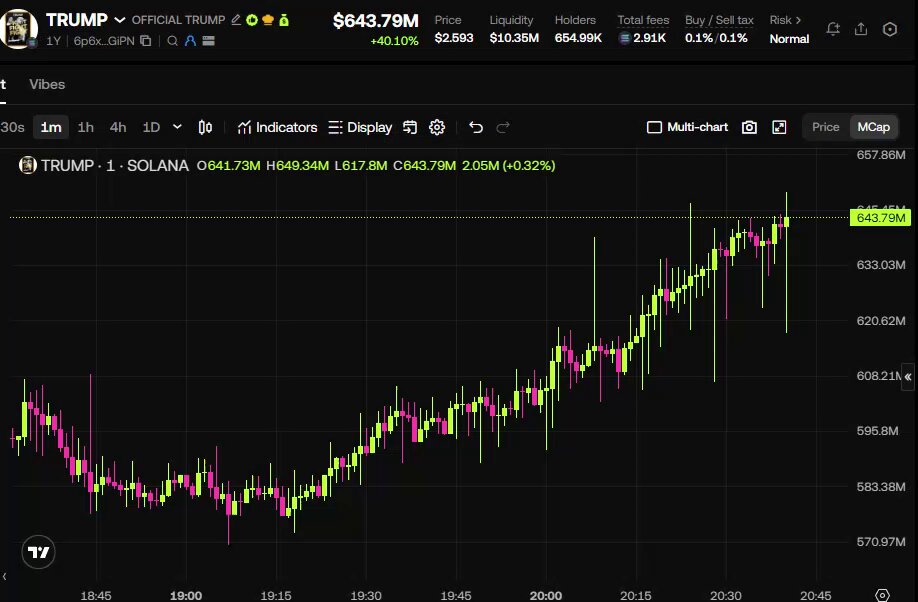The image size is (918, 602).
Task: Select the 1D timeframe
Action: click(151, 127)
